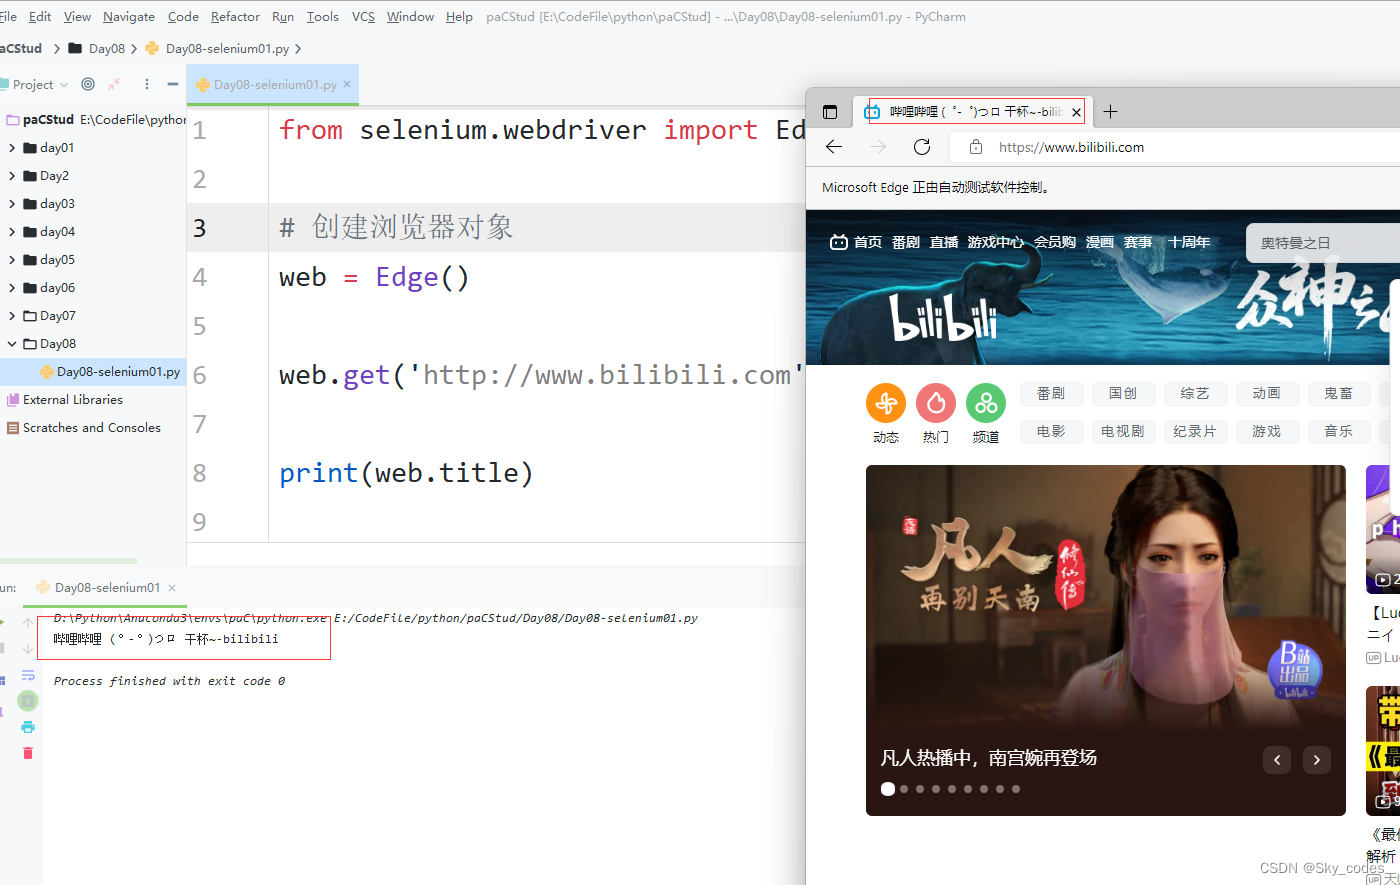This screenshot has height=885, width=1400.
Task: Expand the day01 folder
Action: pos(12,148)
